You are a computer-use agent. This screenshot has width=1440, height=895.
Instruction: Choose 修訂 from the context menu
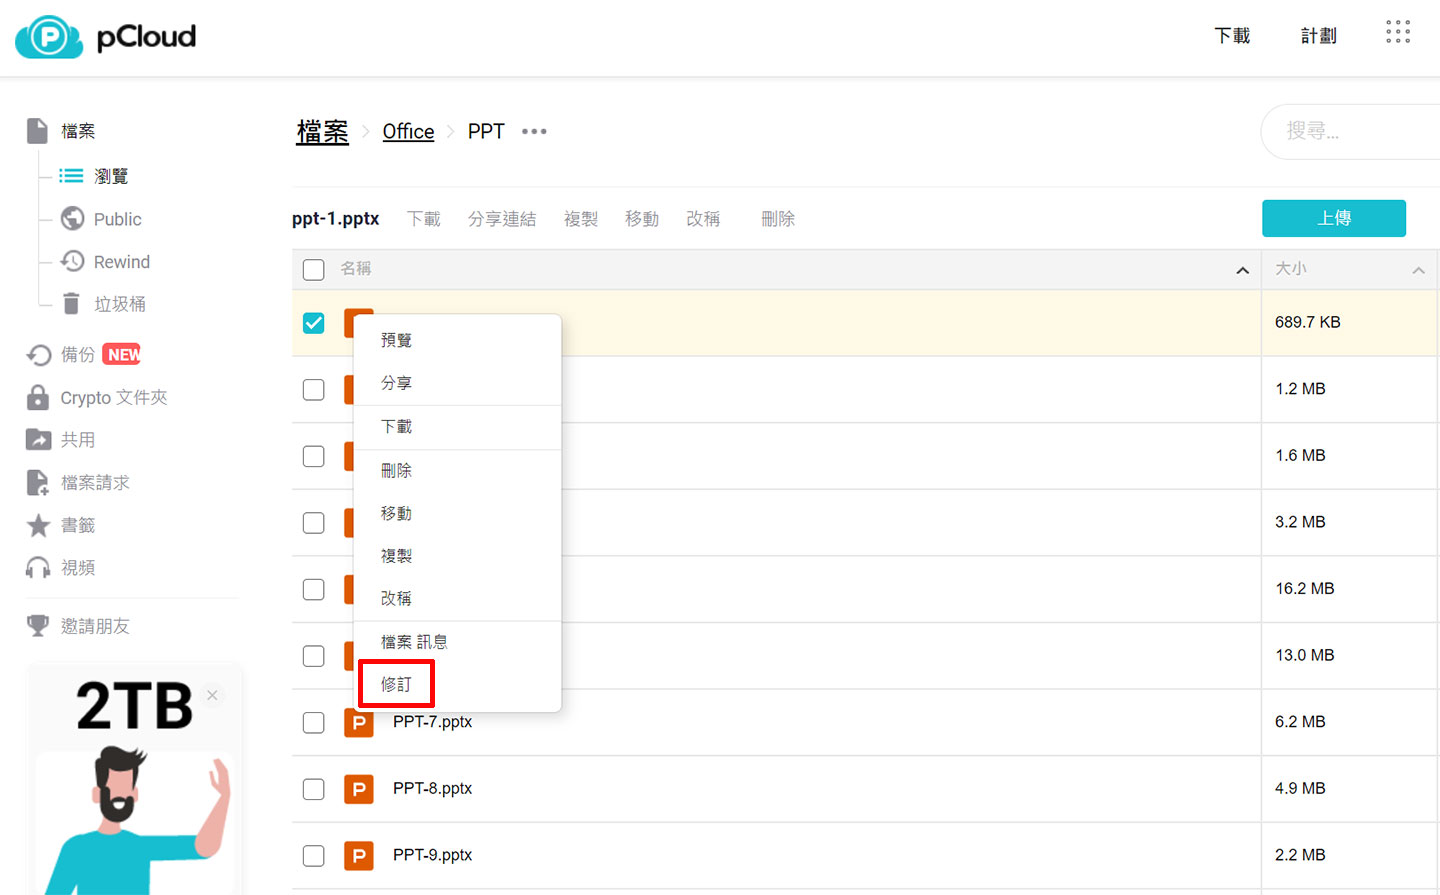[x=396, y=683]
